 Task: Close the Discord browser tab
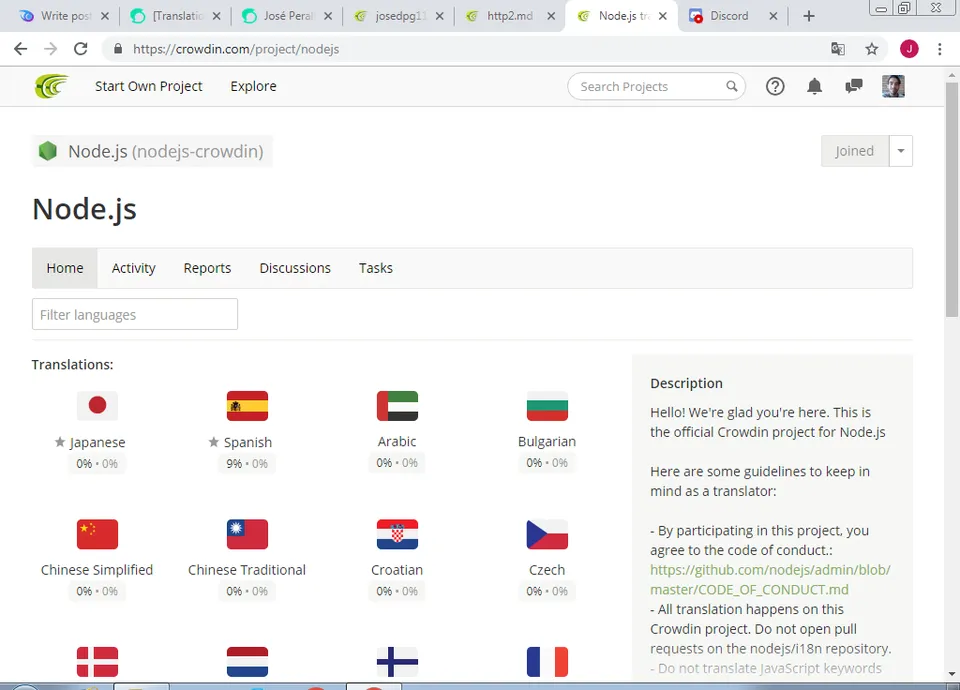(773, 16)
